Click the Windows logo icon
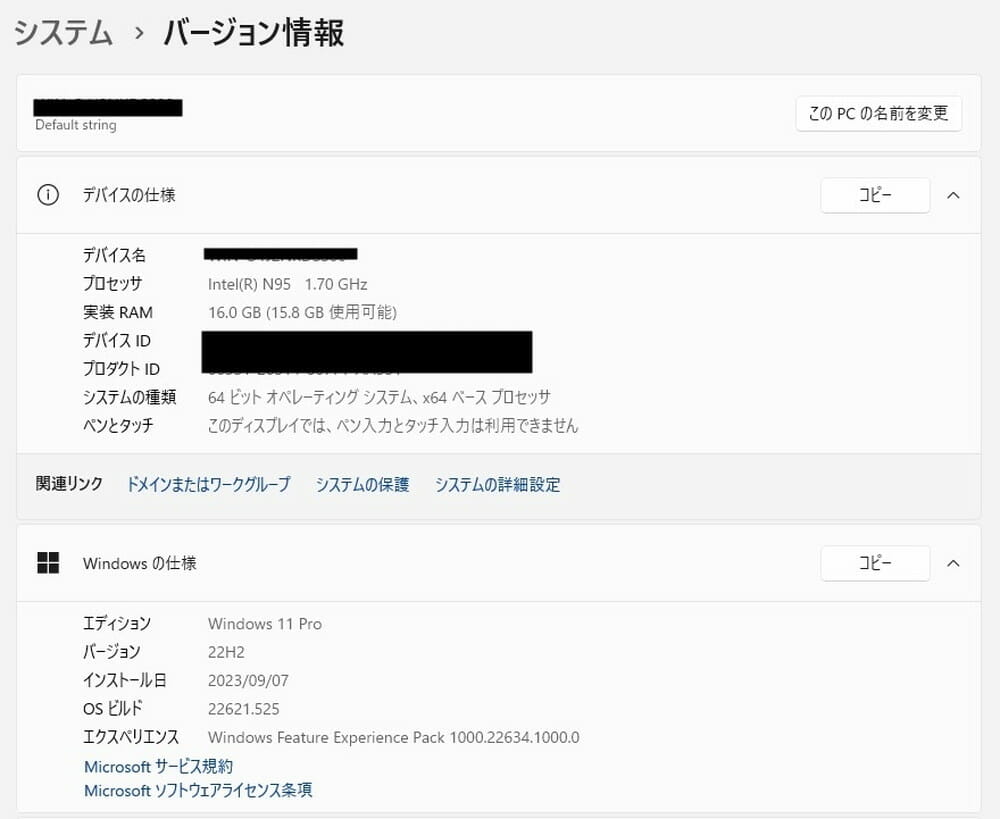Screen dimensions: 1000x819 point(48,563)
